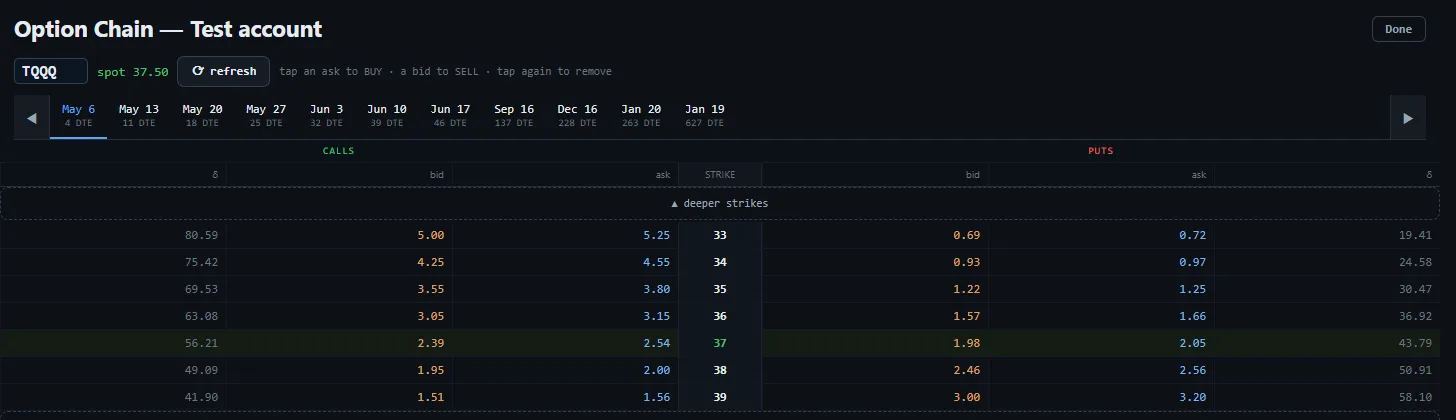Sell the 38 put at bid 2.46
1456x420 pixels.
pyautogui.click(x=875, y=370)
